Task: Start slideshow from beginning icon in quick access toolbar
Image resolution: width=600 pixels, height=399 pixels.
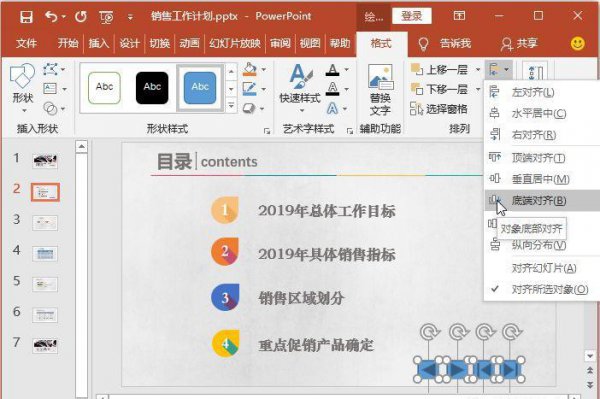Action: tap(106, 17)
